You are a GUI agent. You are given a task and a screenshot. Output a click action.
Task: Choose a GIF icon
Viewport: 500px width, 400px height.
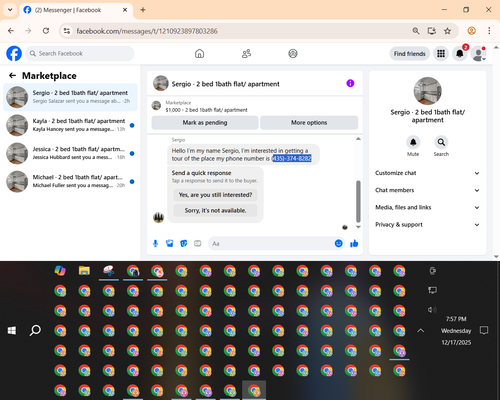pos(198,244)
